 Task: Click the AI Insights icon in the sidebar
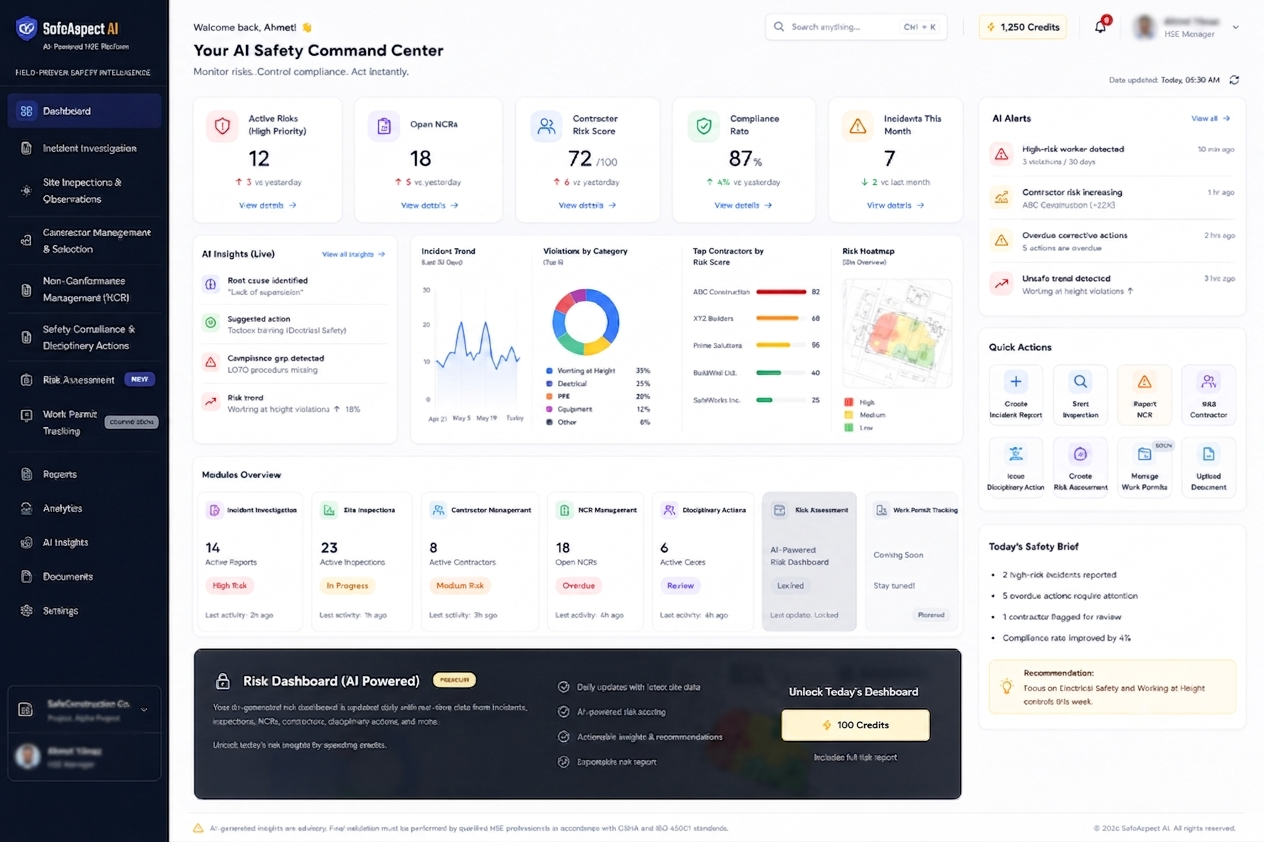[x=27, y=542]
